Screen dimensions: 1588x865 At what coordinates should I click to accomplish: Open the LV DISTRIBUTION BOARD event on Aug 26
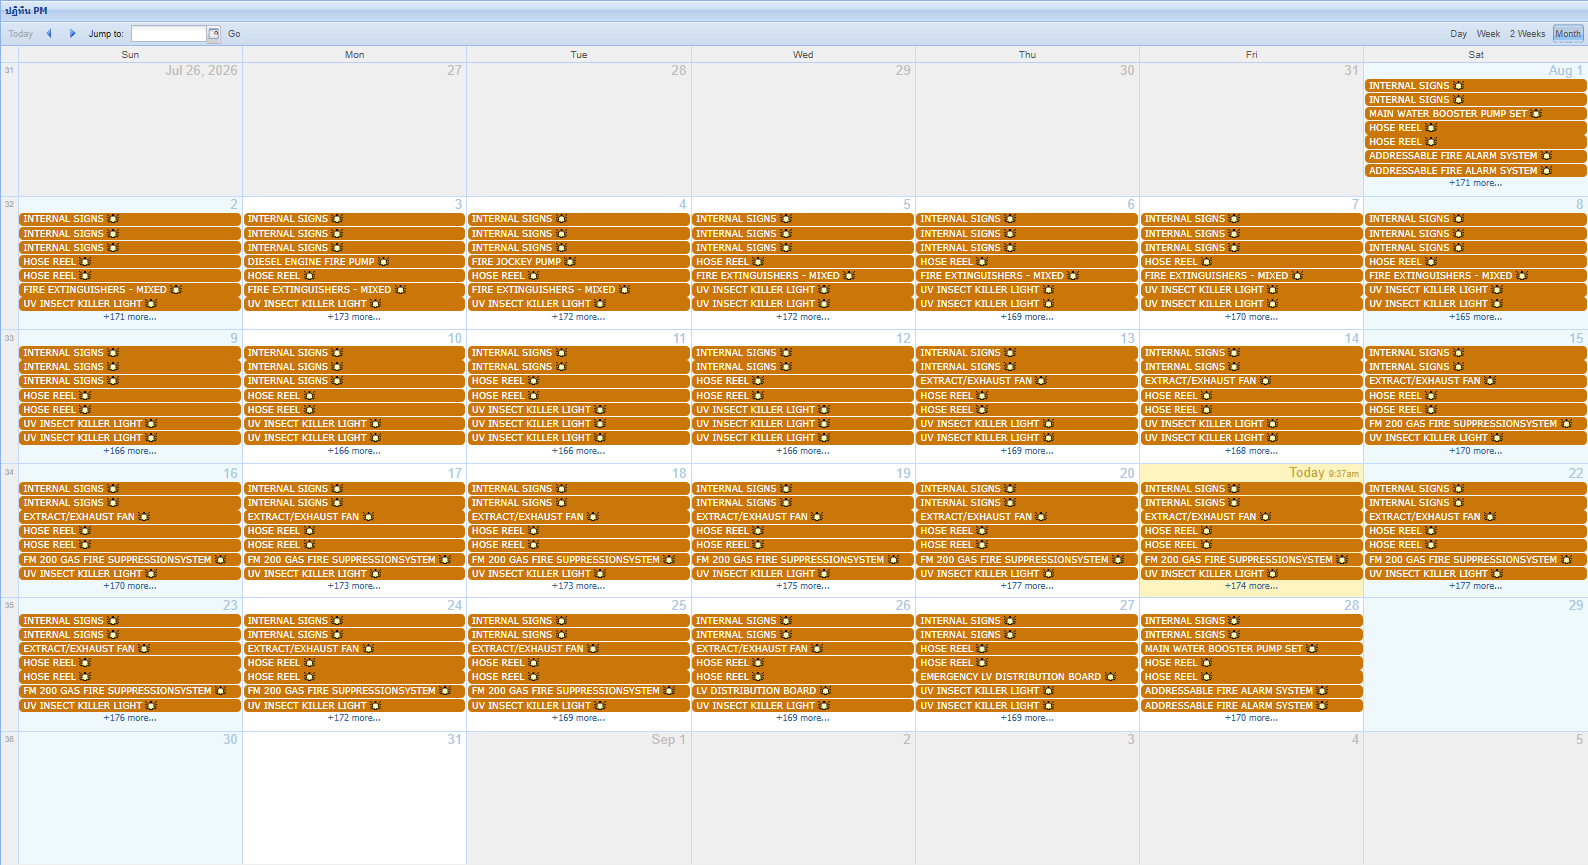(802, 691)
